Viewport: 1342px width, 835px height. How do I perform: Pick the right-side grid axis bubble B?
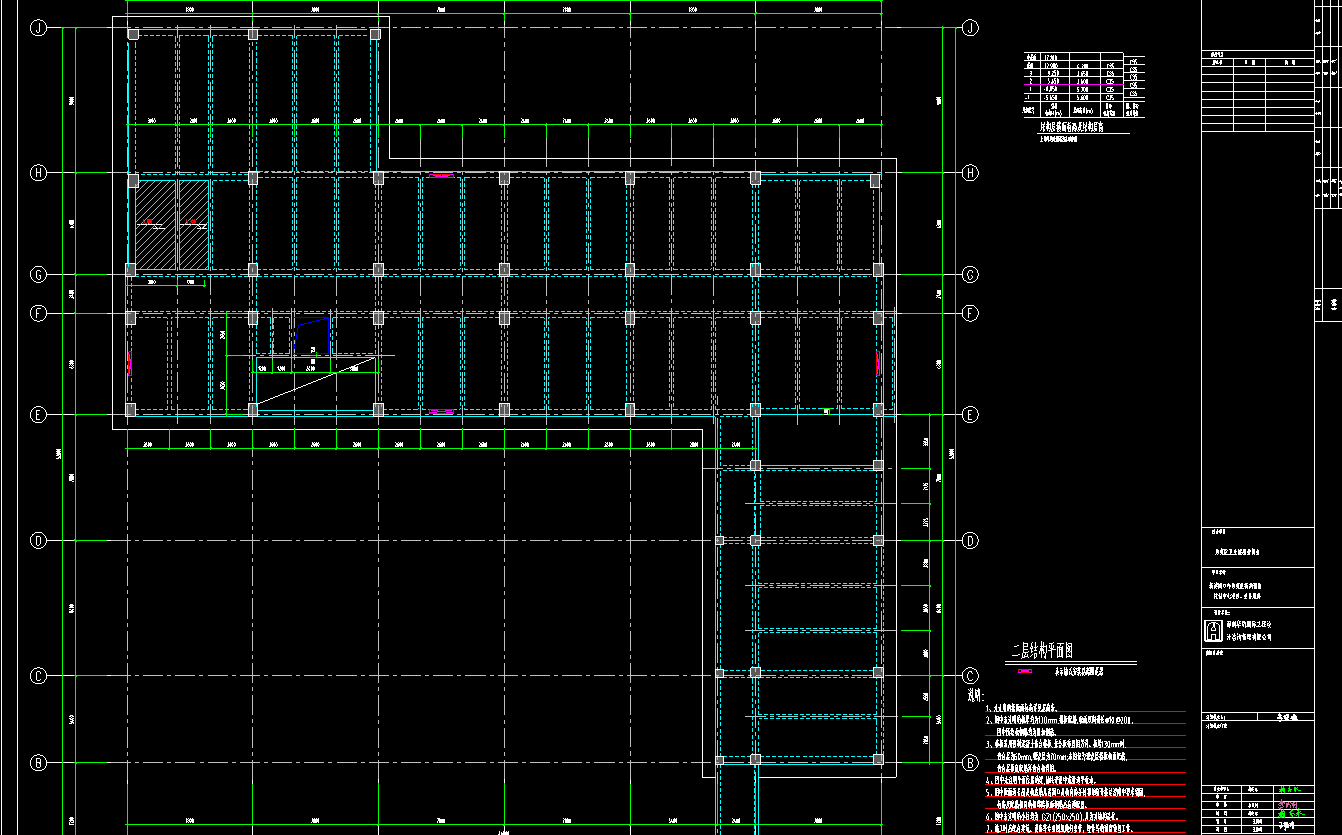pos(970,763)
